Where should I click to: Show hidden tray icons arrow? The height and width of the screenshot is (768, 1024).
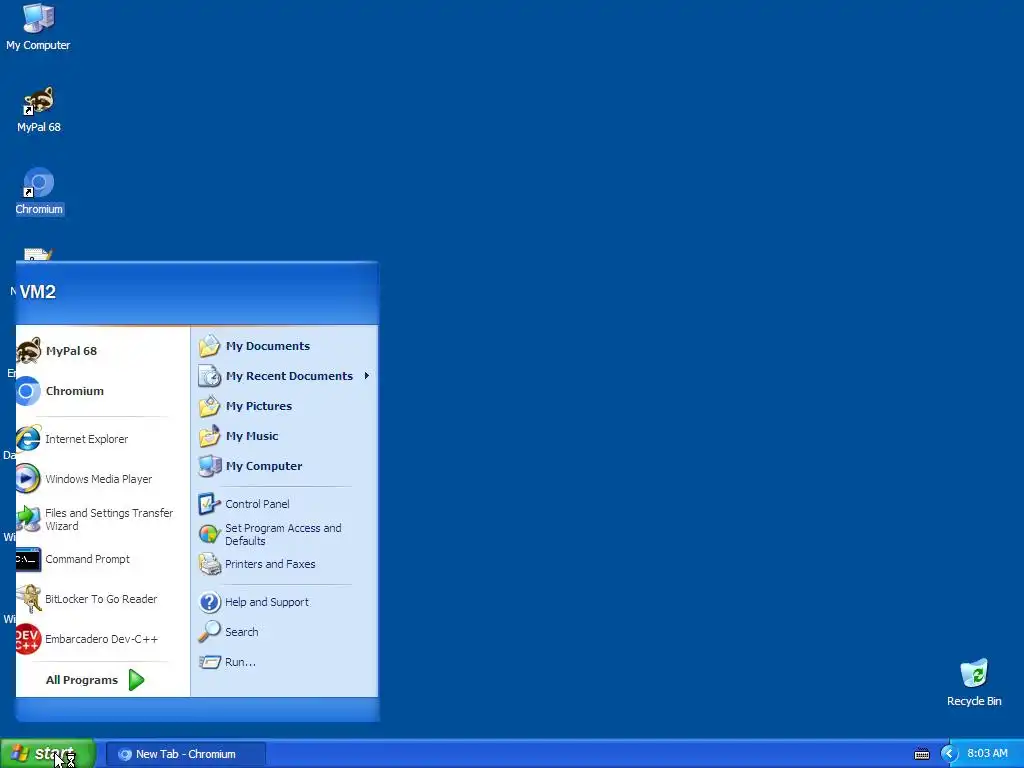948,754
